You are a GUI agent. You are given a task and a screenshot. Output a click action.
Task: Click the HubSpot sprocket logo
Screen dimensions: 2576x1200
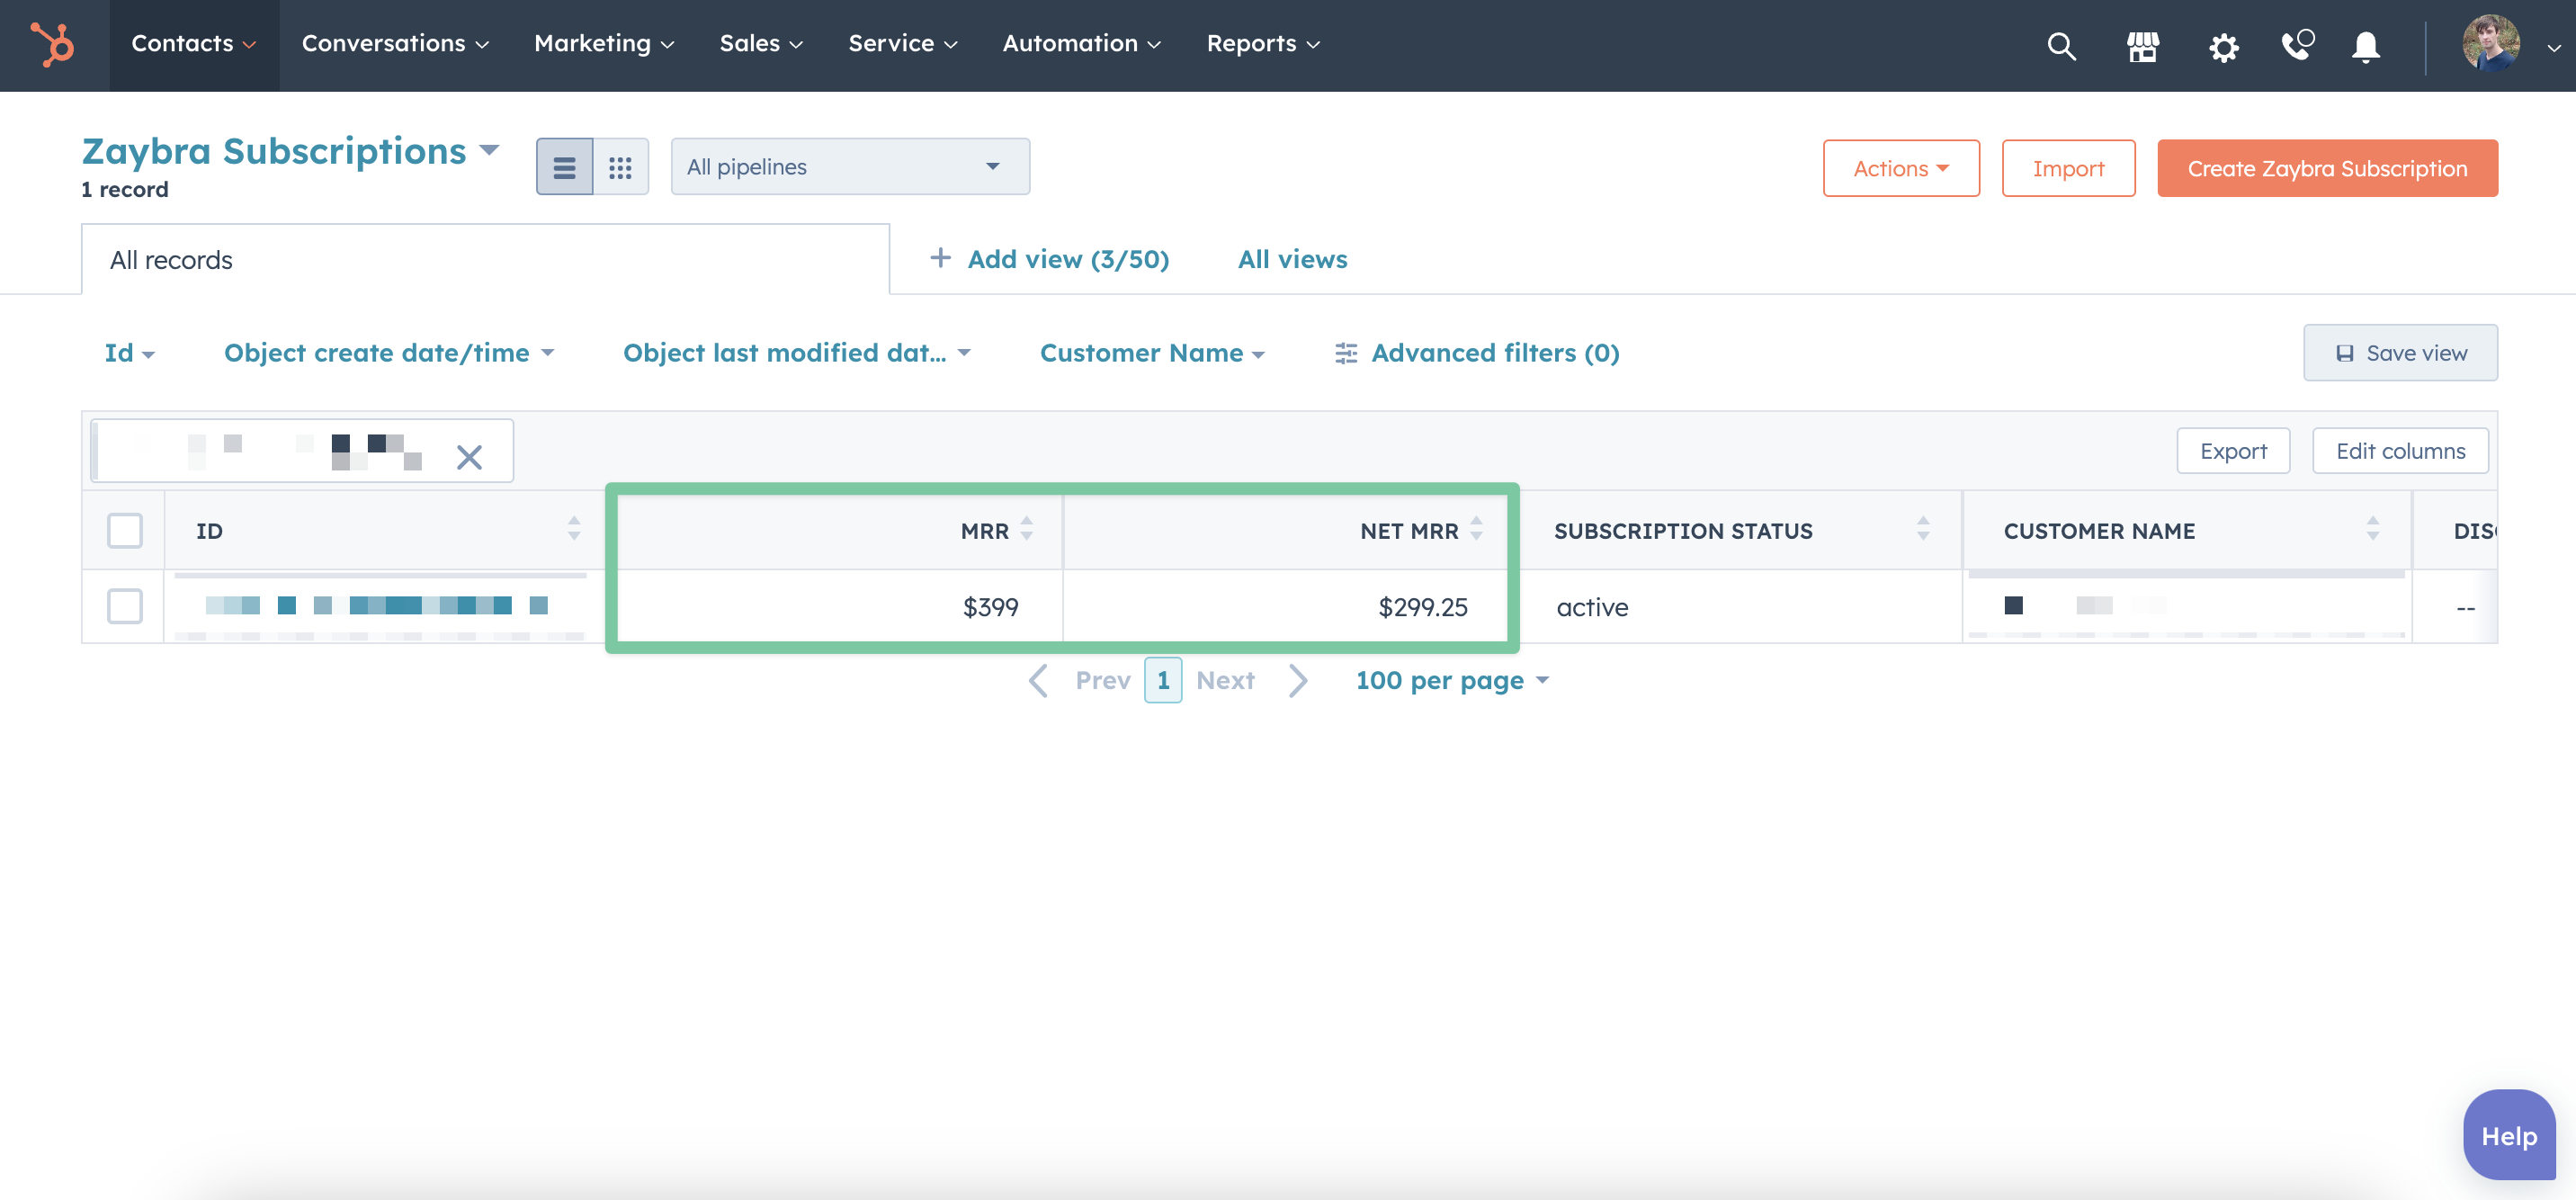[x=53, y=44]
